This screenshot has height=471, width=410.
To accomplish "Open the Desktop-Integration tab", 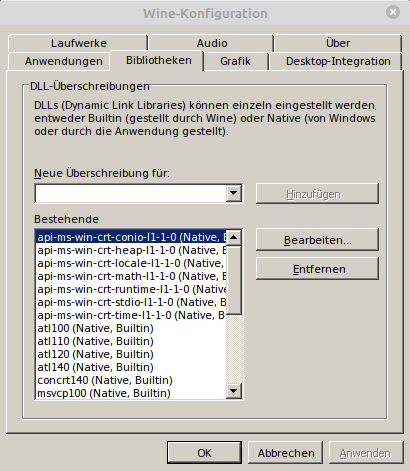I will 338,61.
